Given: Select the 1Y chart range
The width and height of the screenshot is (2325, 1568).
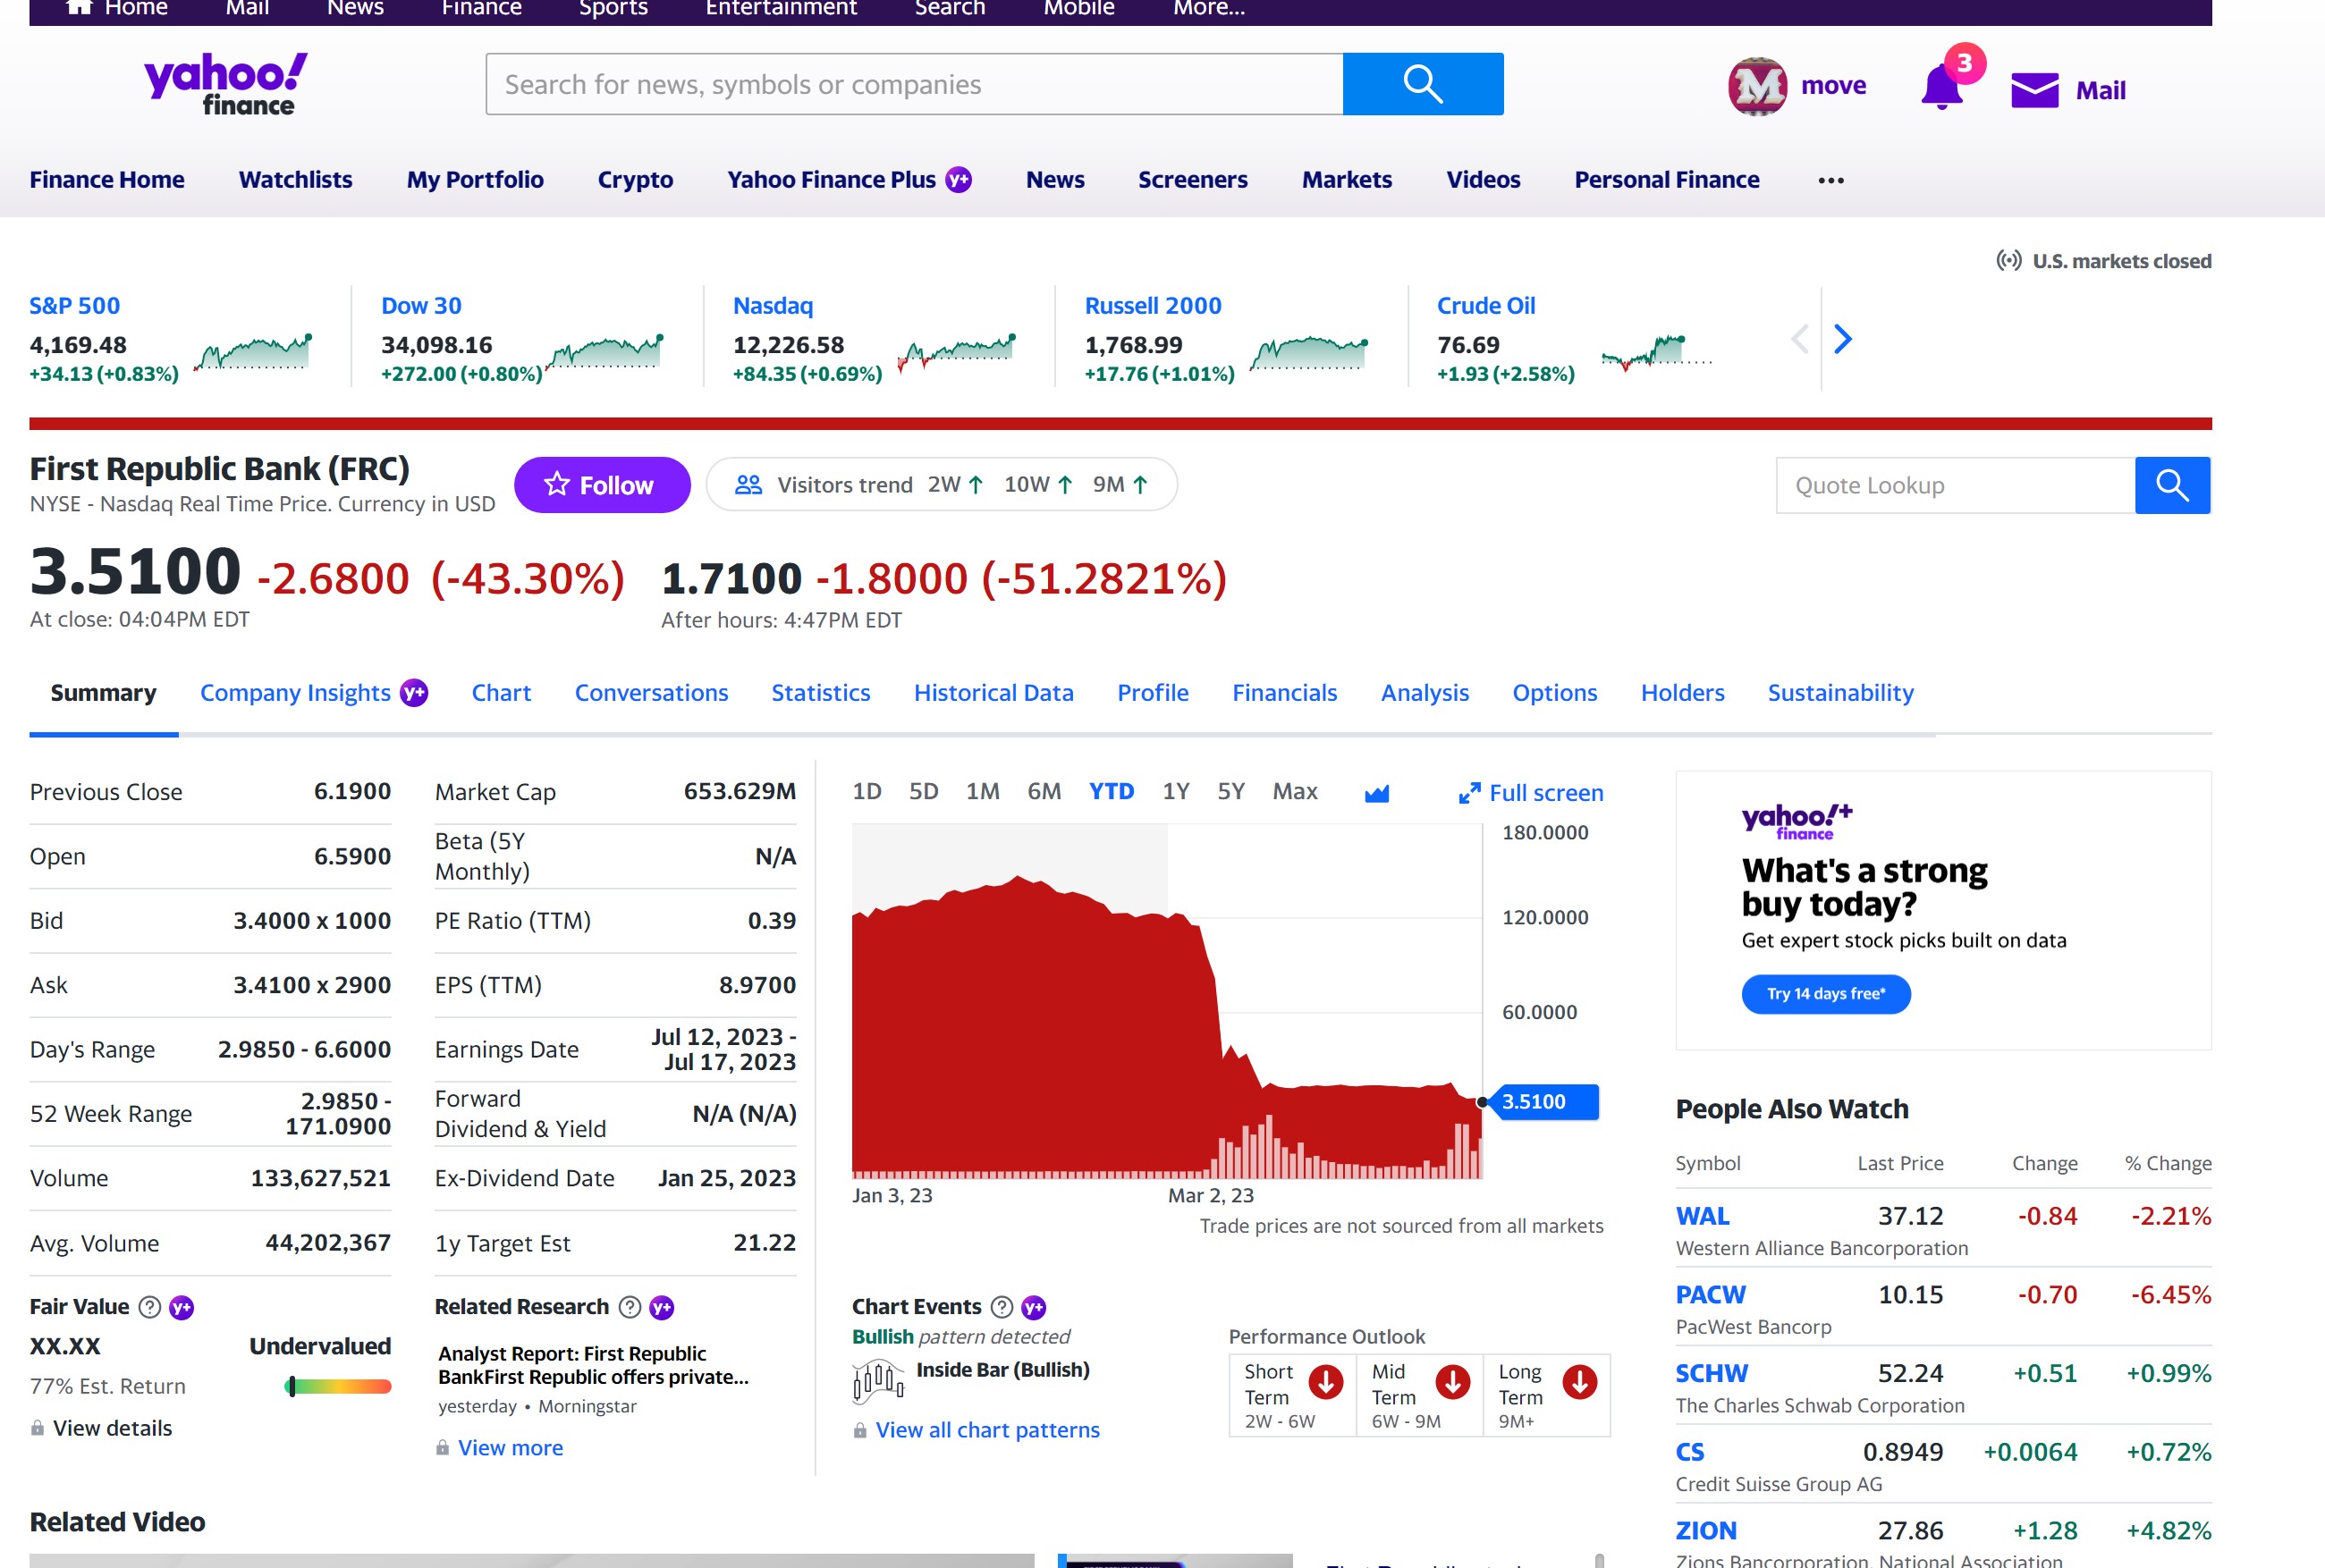Looking at the screenshot, I should pos(1175,791).
